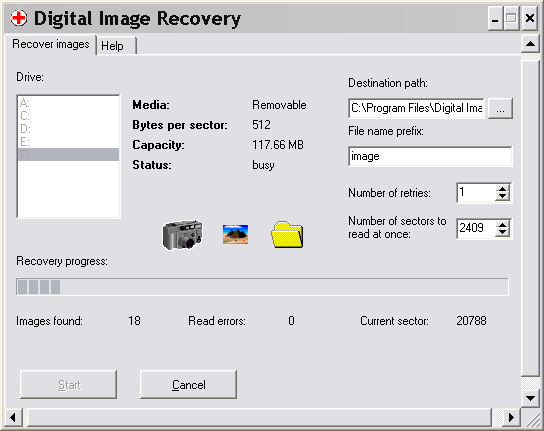Close the Digital Image Recovery window
This screenshot has width=544, height=431.
point(529,19)
